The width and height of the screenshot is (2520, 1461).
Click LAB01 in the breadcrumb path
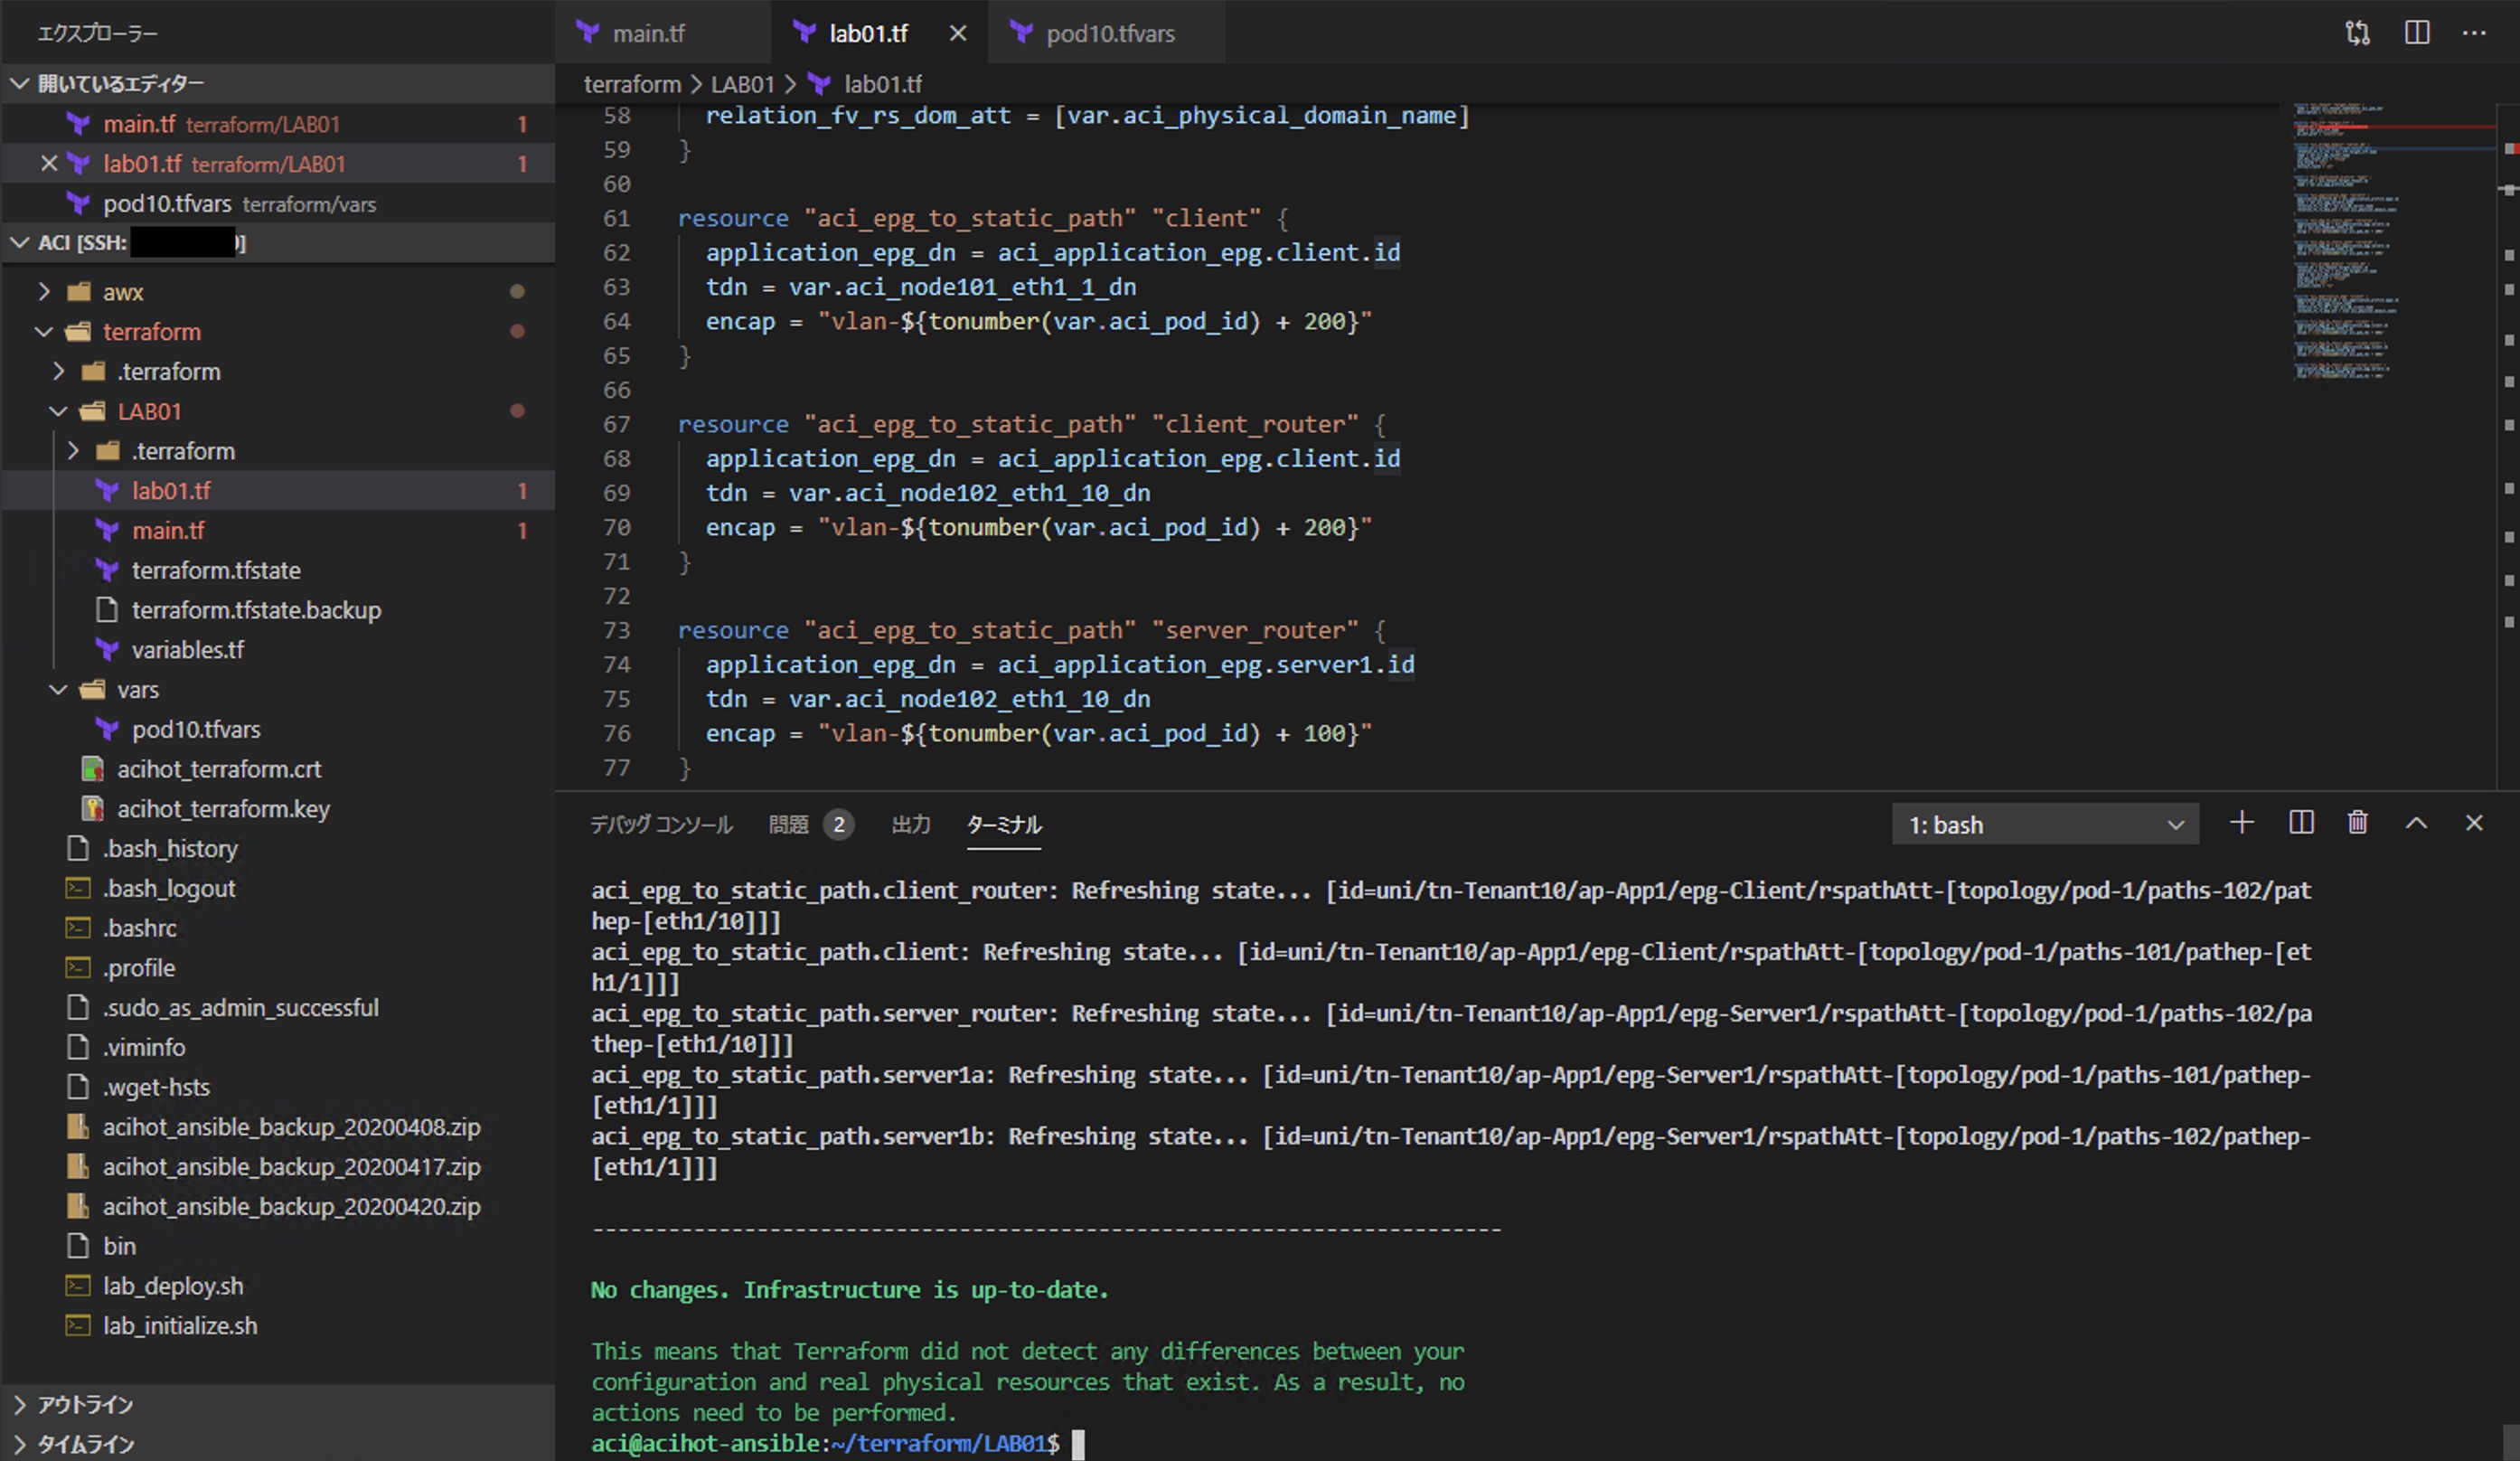tap(742, 84)
